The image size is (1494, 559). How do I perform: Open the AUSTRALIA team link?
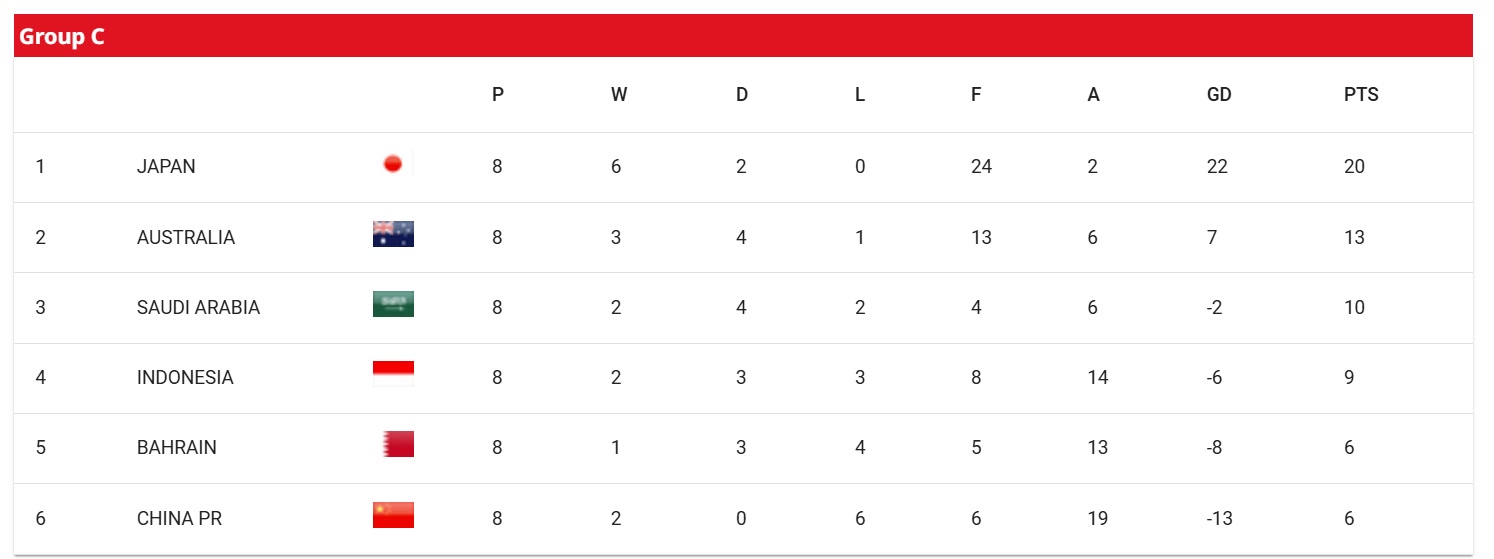pos(186,237)
